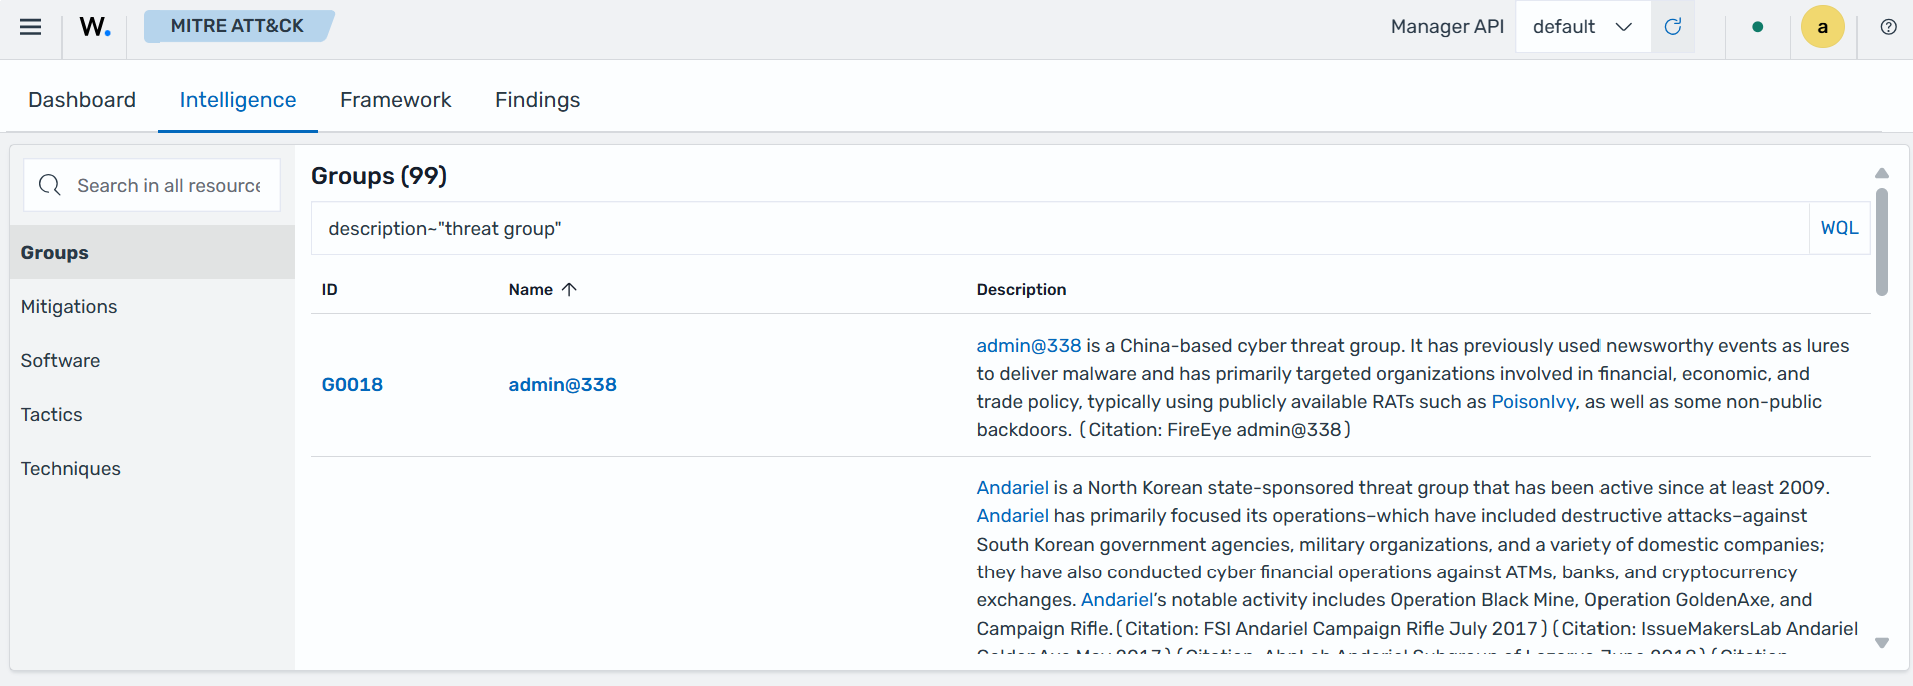Viewport: 1913px width, 686px height.
Task: Select Mitigations in the resource sidebar
Action: tap(152, 307)
